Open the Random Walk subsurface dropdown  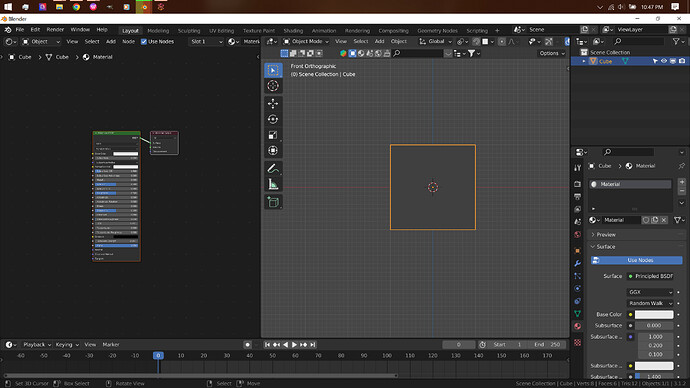tap(650, 303)
